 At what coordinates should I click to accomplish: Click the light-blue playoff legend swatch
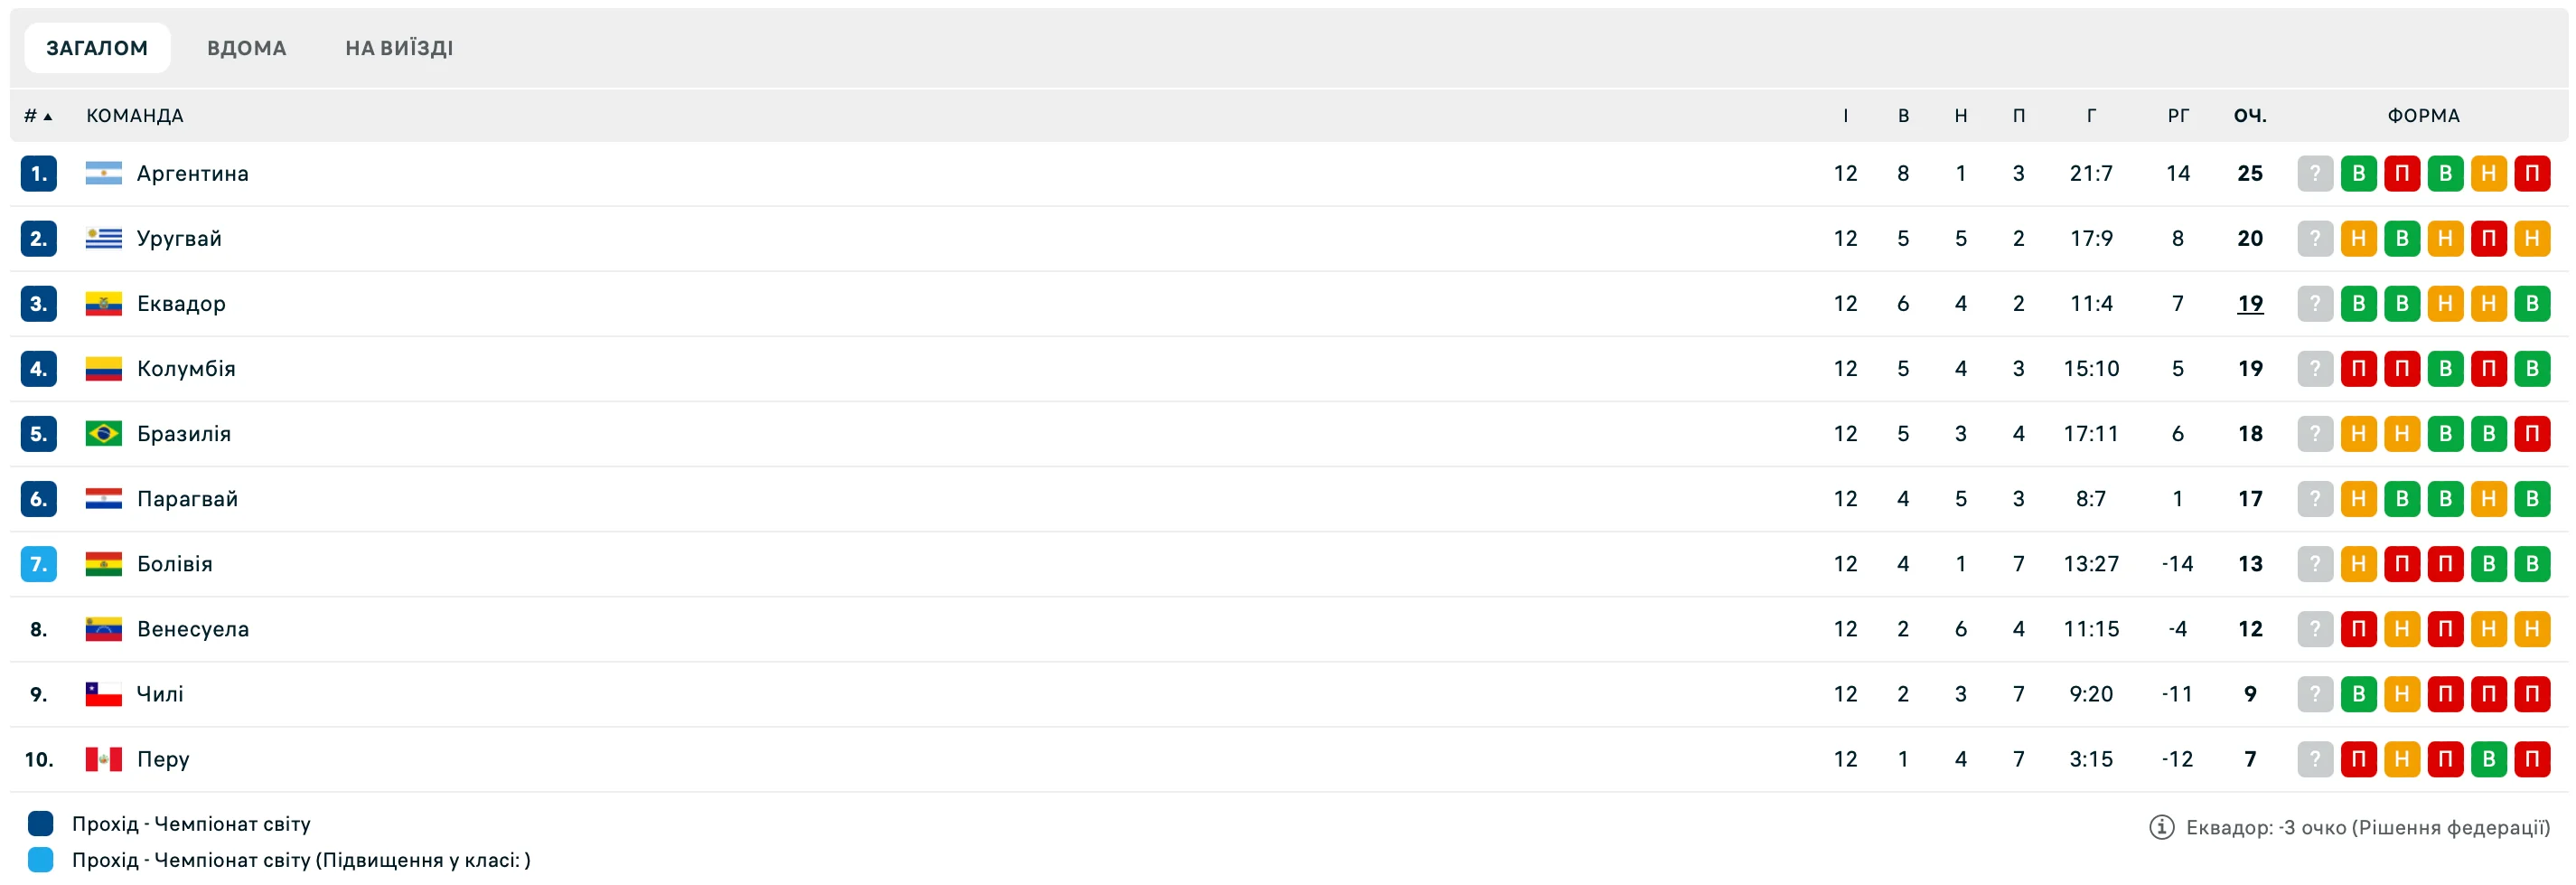[41, 860]
